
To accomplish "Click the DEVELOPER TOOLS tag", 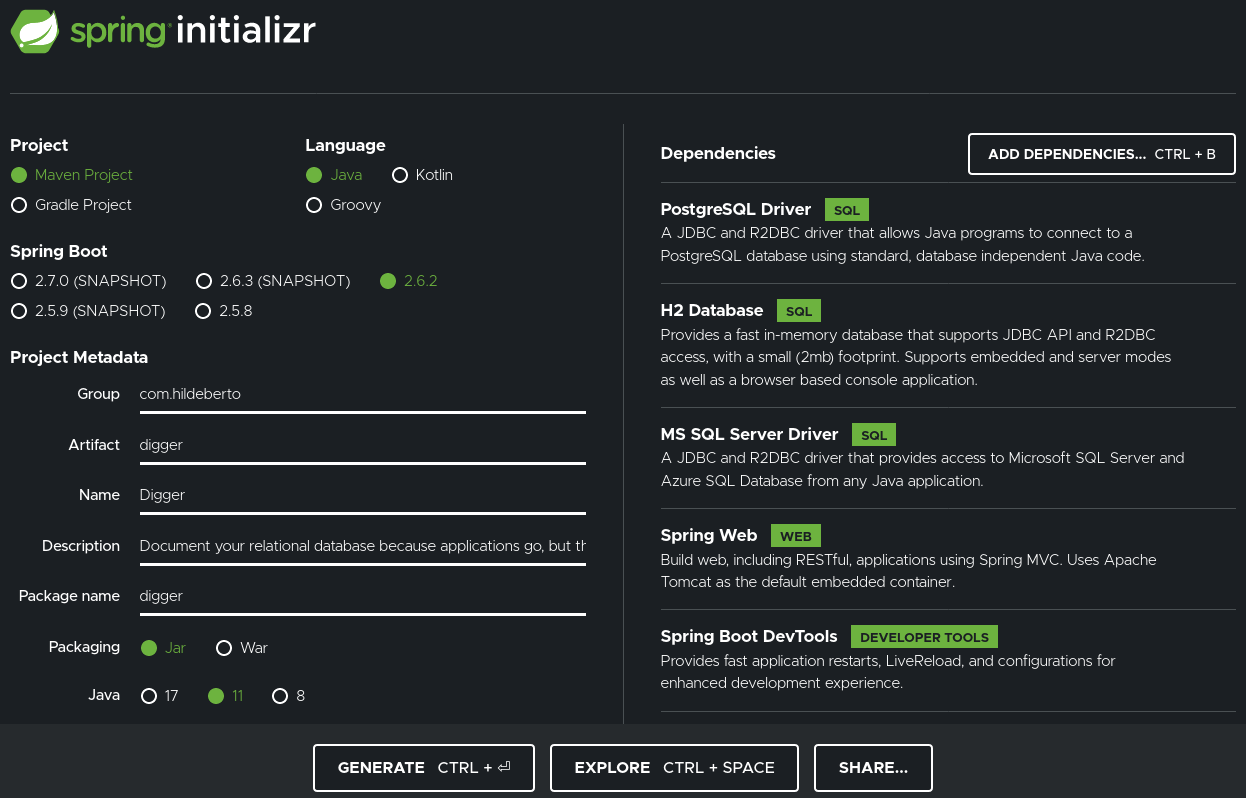I will (x=924, y=637).
